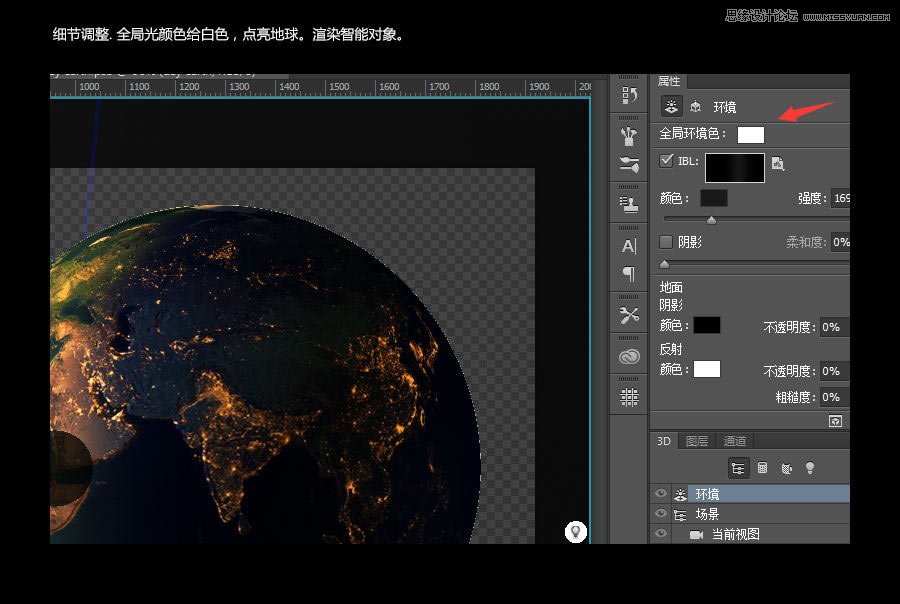Click the Earth globe in the canvas
This screenshot has height=604, width=900.
click(x=265, y=374)
